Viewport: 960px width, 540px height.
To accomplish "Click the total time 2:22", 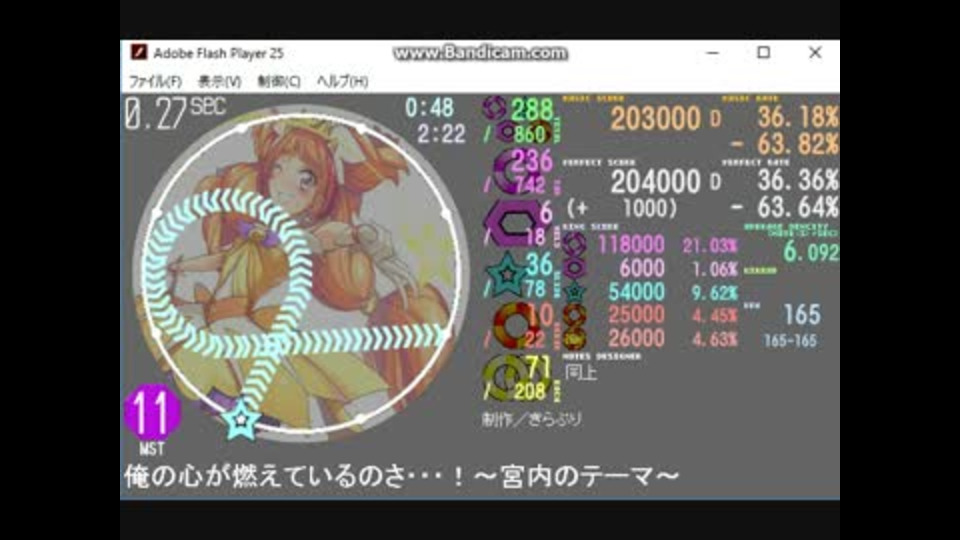I will (x=441, y=134).
